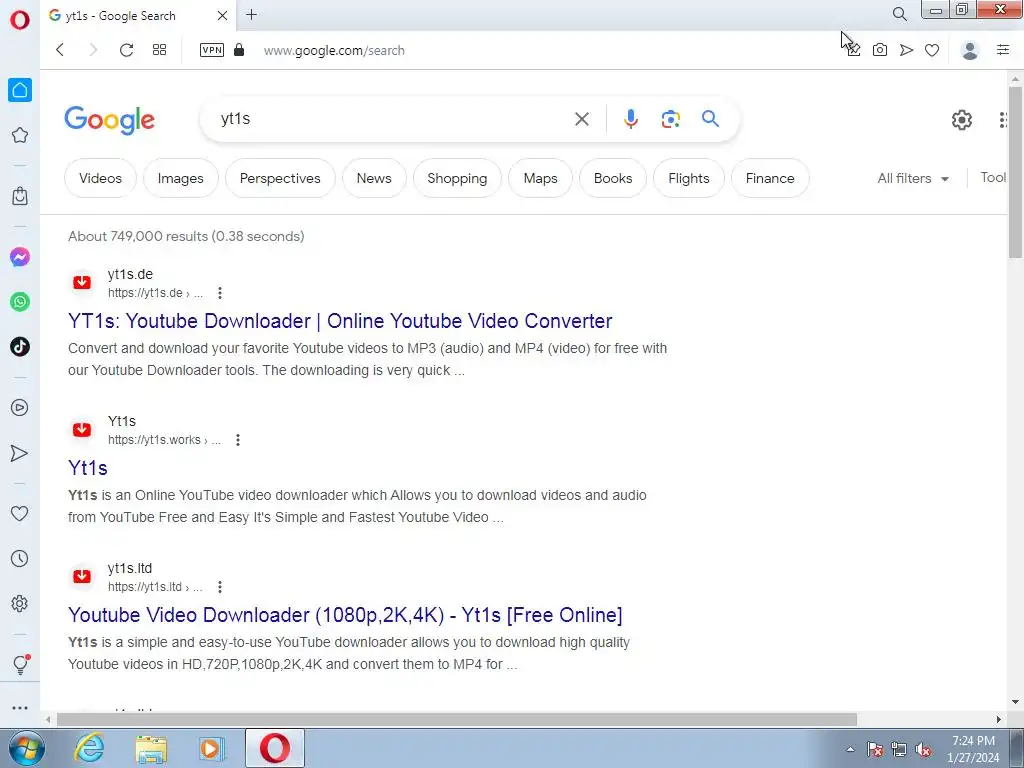Clear the search query with X
The width and height of the screenshot is (1024, 768).
point(582,119)
